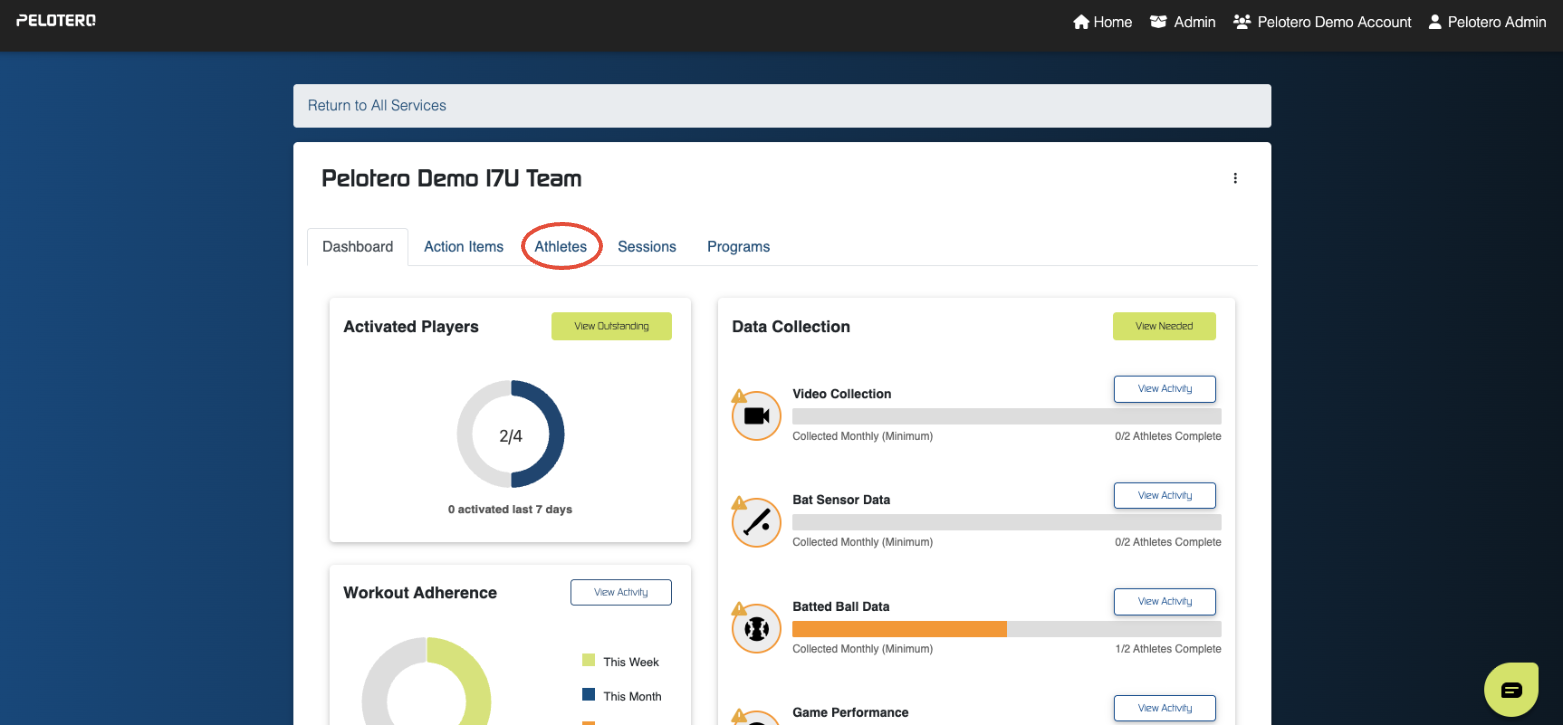Image resolution: width=1563 pixels, height=725 pixels.
Task: Open the Pelotero Admin user menu
Action: (1487, 22)
